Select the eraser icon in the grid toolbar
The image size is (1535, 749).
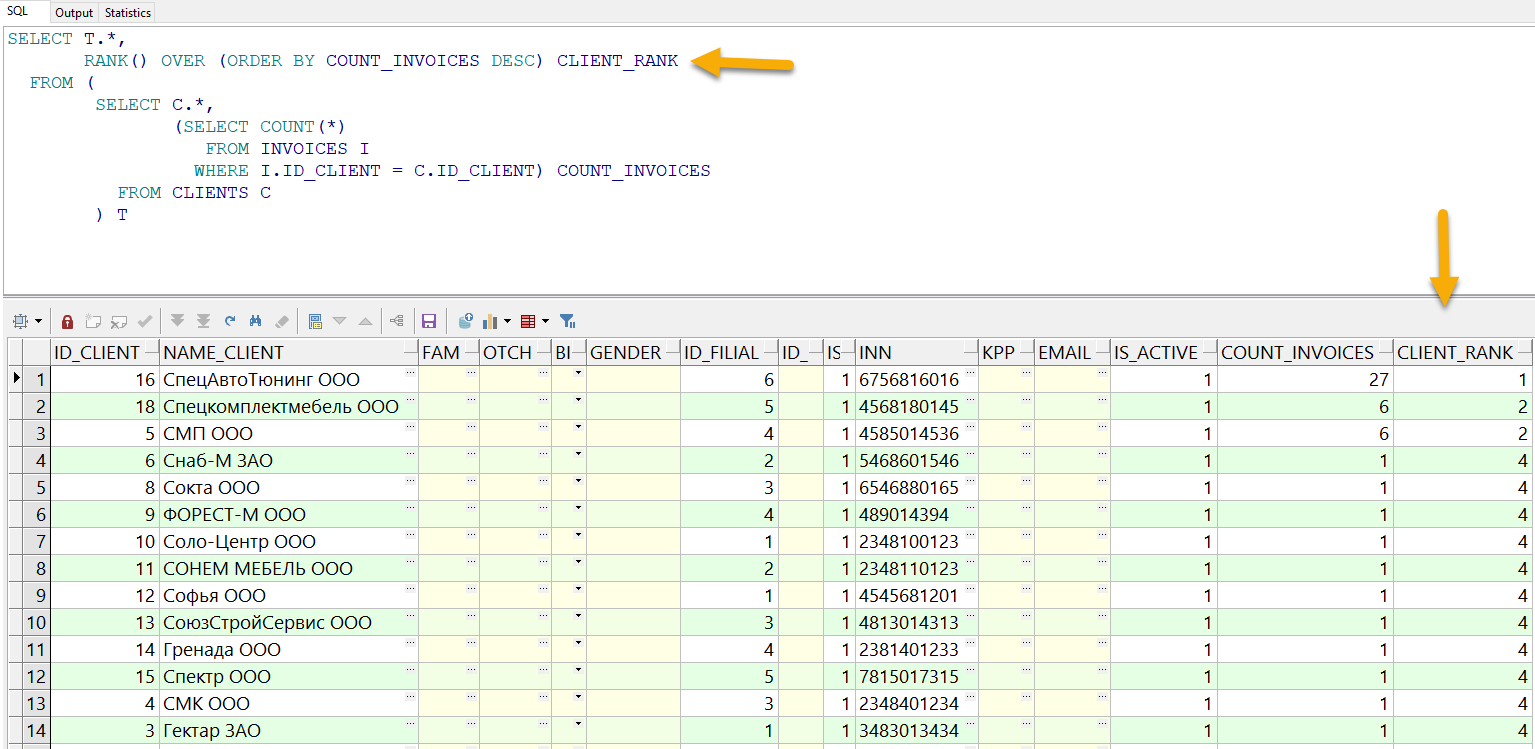[283, 320]
